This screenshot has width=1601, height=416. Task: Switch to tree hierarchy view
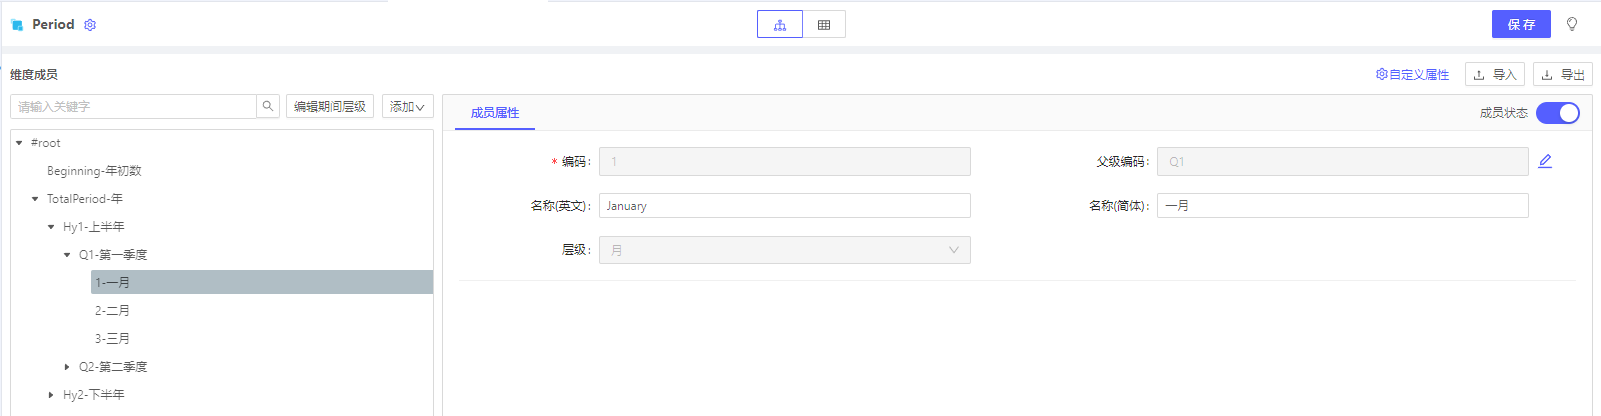(780, 25)
